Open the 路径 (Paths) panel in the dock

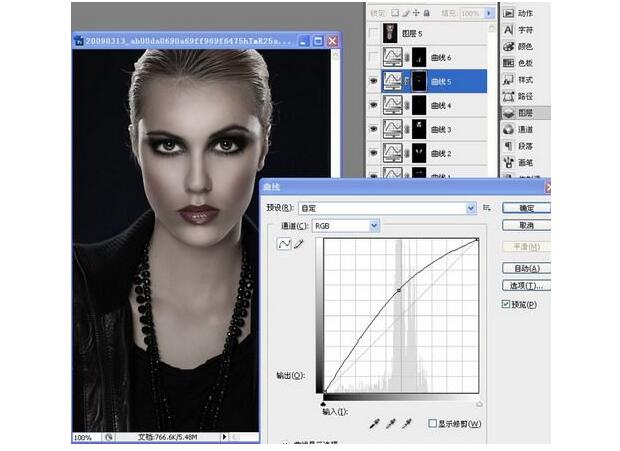(x=519, y=96)
